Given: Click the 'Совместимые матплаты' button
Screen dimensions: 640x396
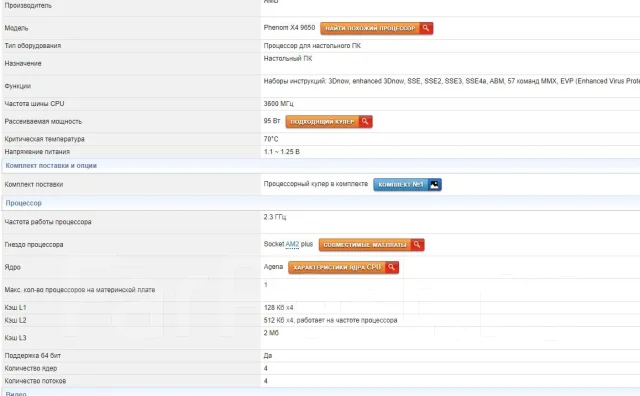Looking at the screenshot, I should 371,245.
